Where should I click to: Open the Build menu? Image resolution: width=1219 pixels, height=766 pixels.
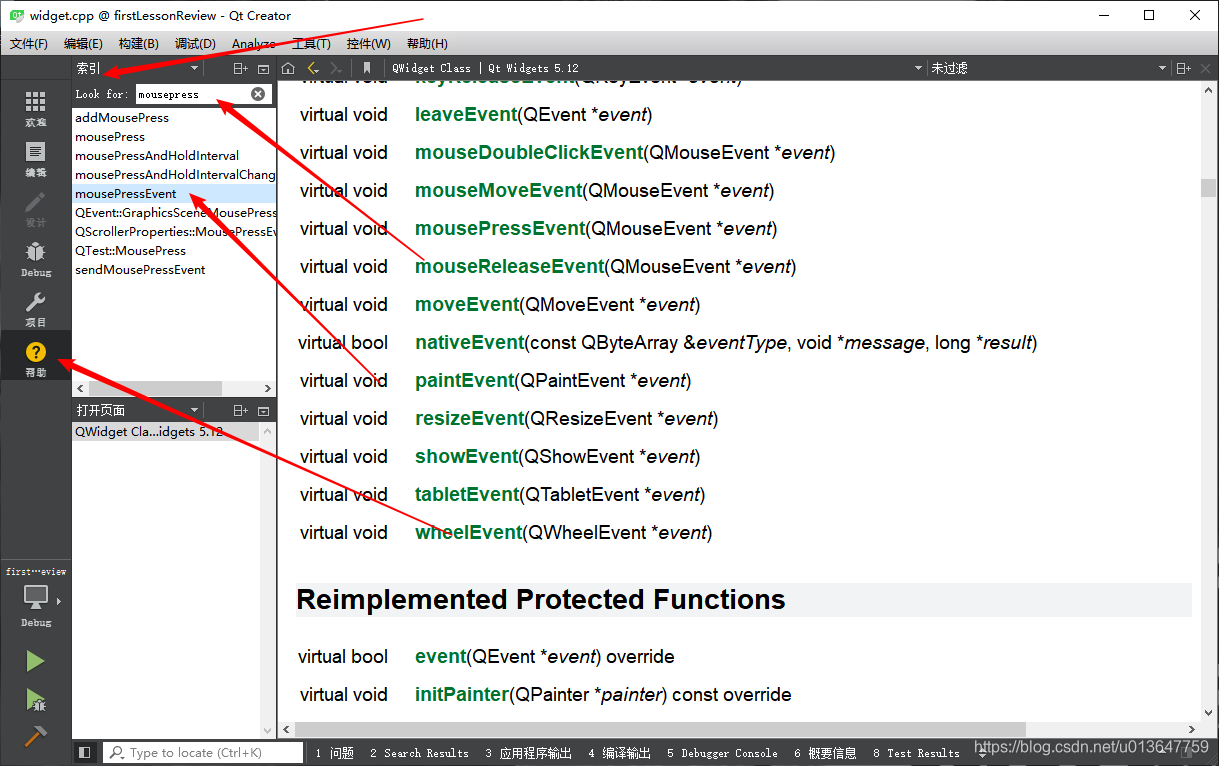pos(138,43)
